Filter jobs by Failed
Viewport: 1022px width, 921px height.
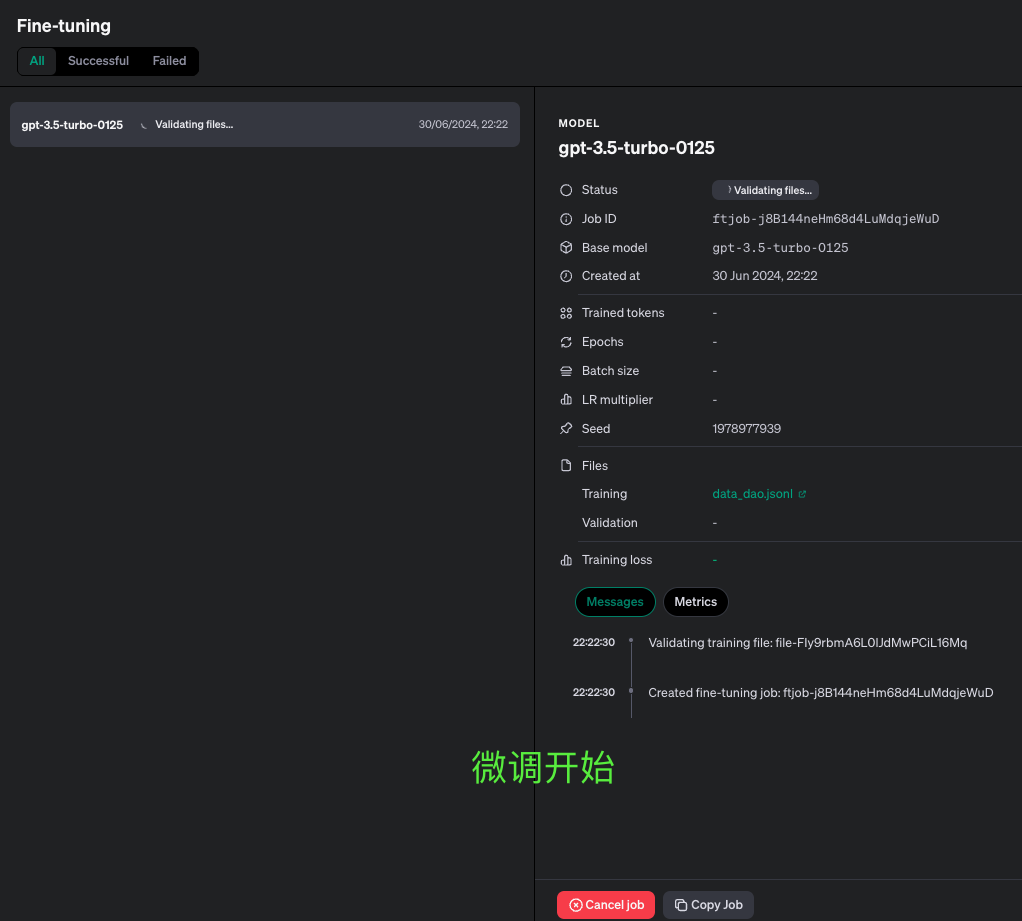point(169,61)
